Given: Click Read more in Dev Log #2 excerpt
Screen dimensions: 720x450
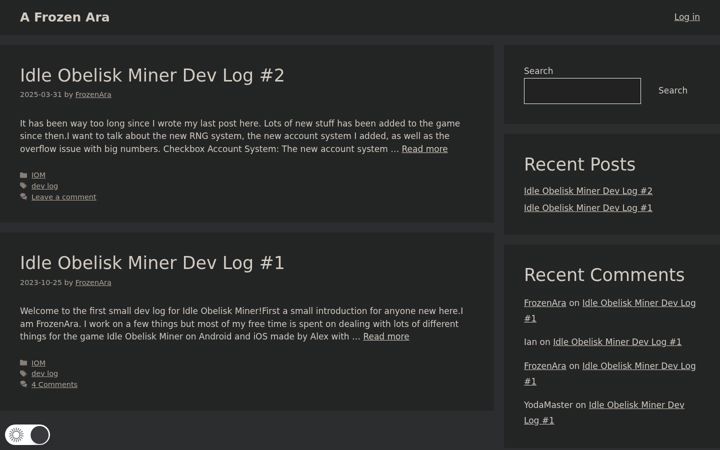Looking at the screenshot, I should point(425,149).
